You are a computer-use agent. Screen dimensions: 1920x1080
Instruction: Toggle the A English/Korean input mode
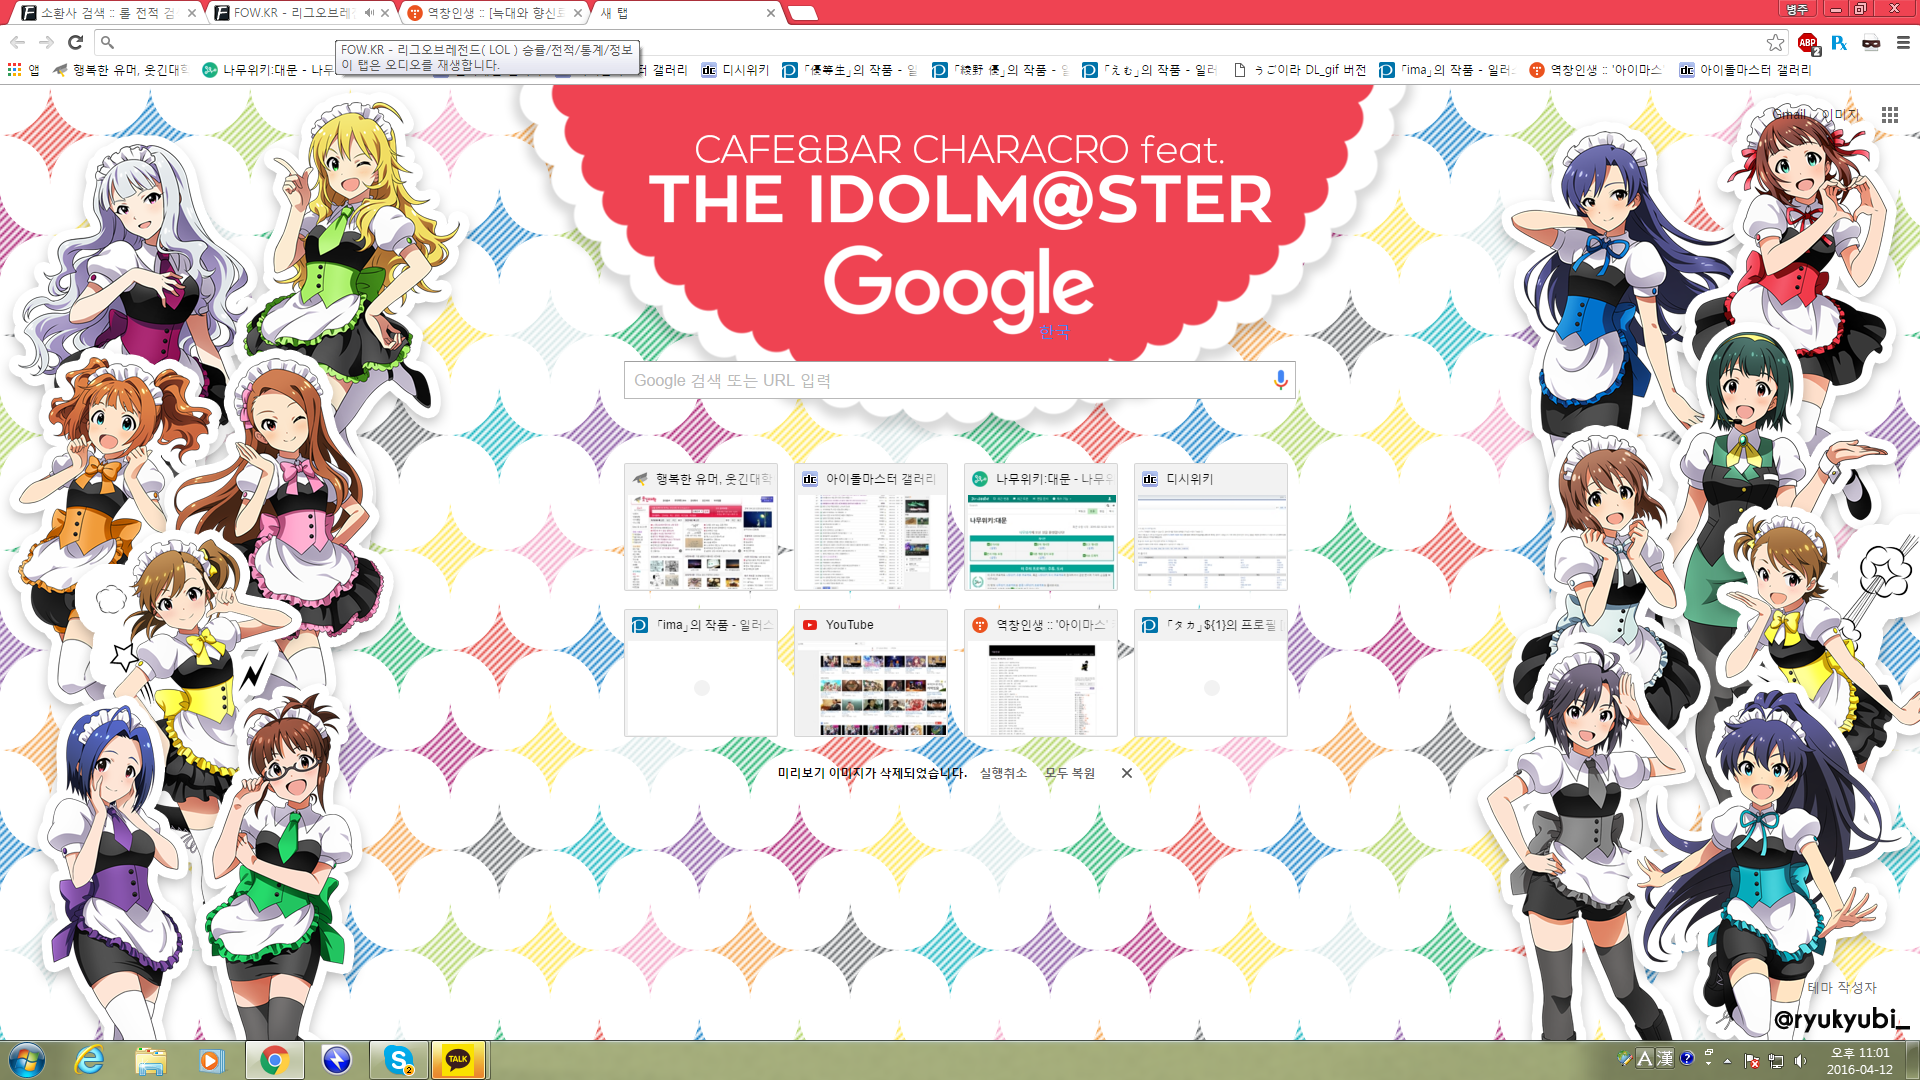click(x=1644, y=1058)
